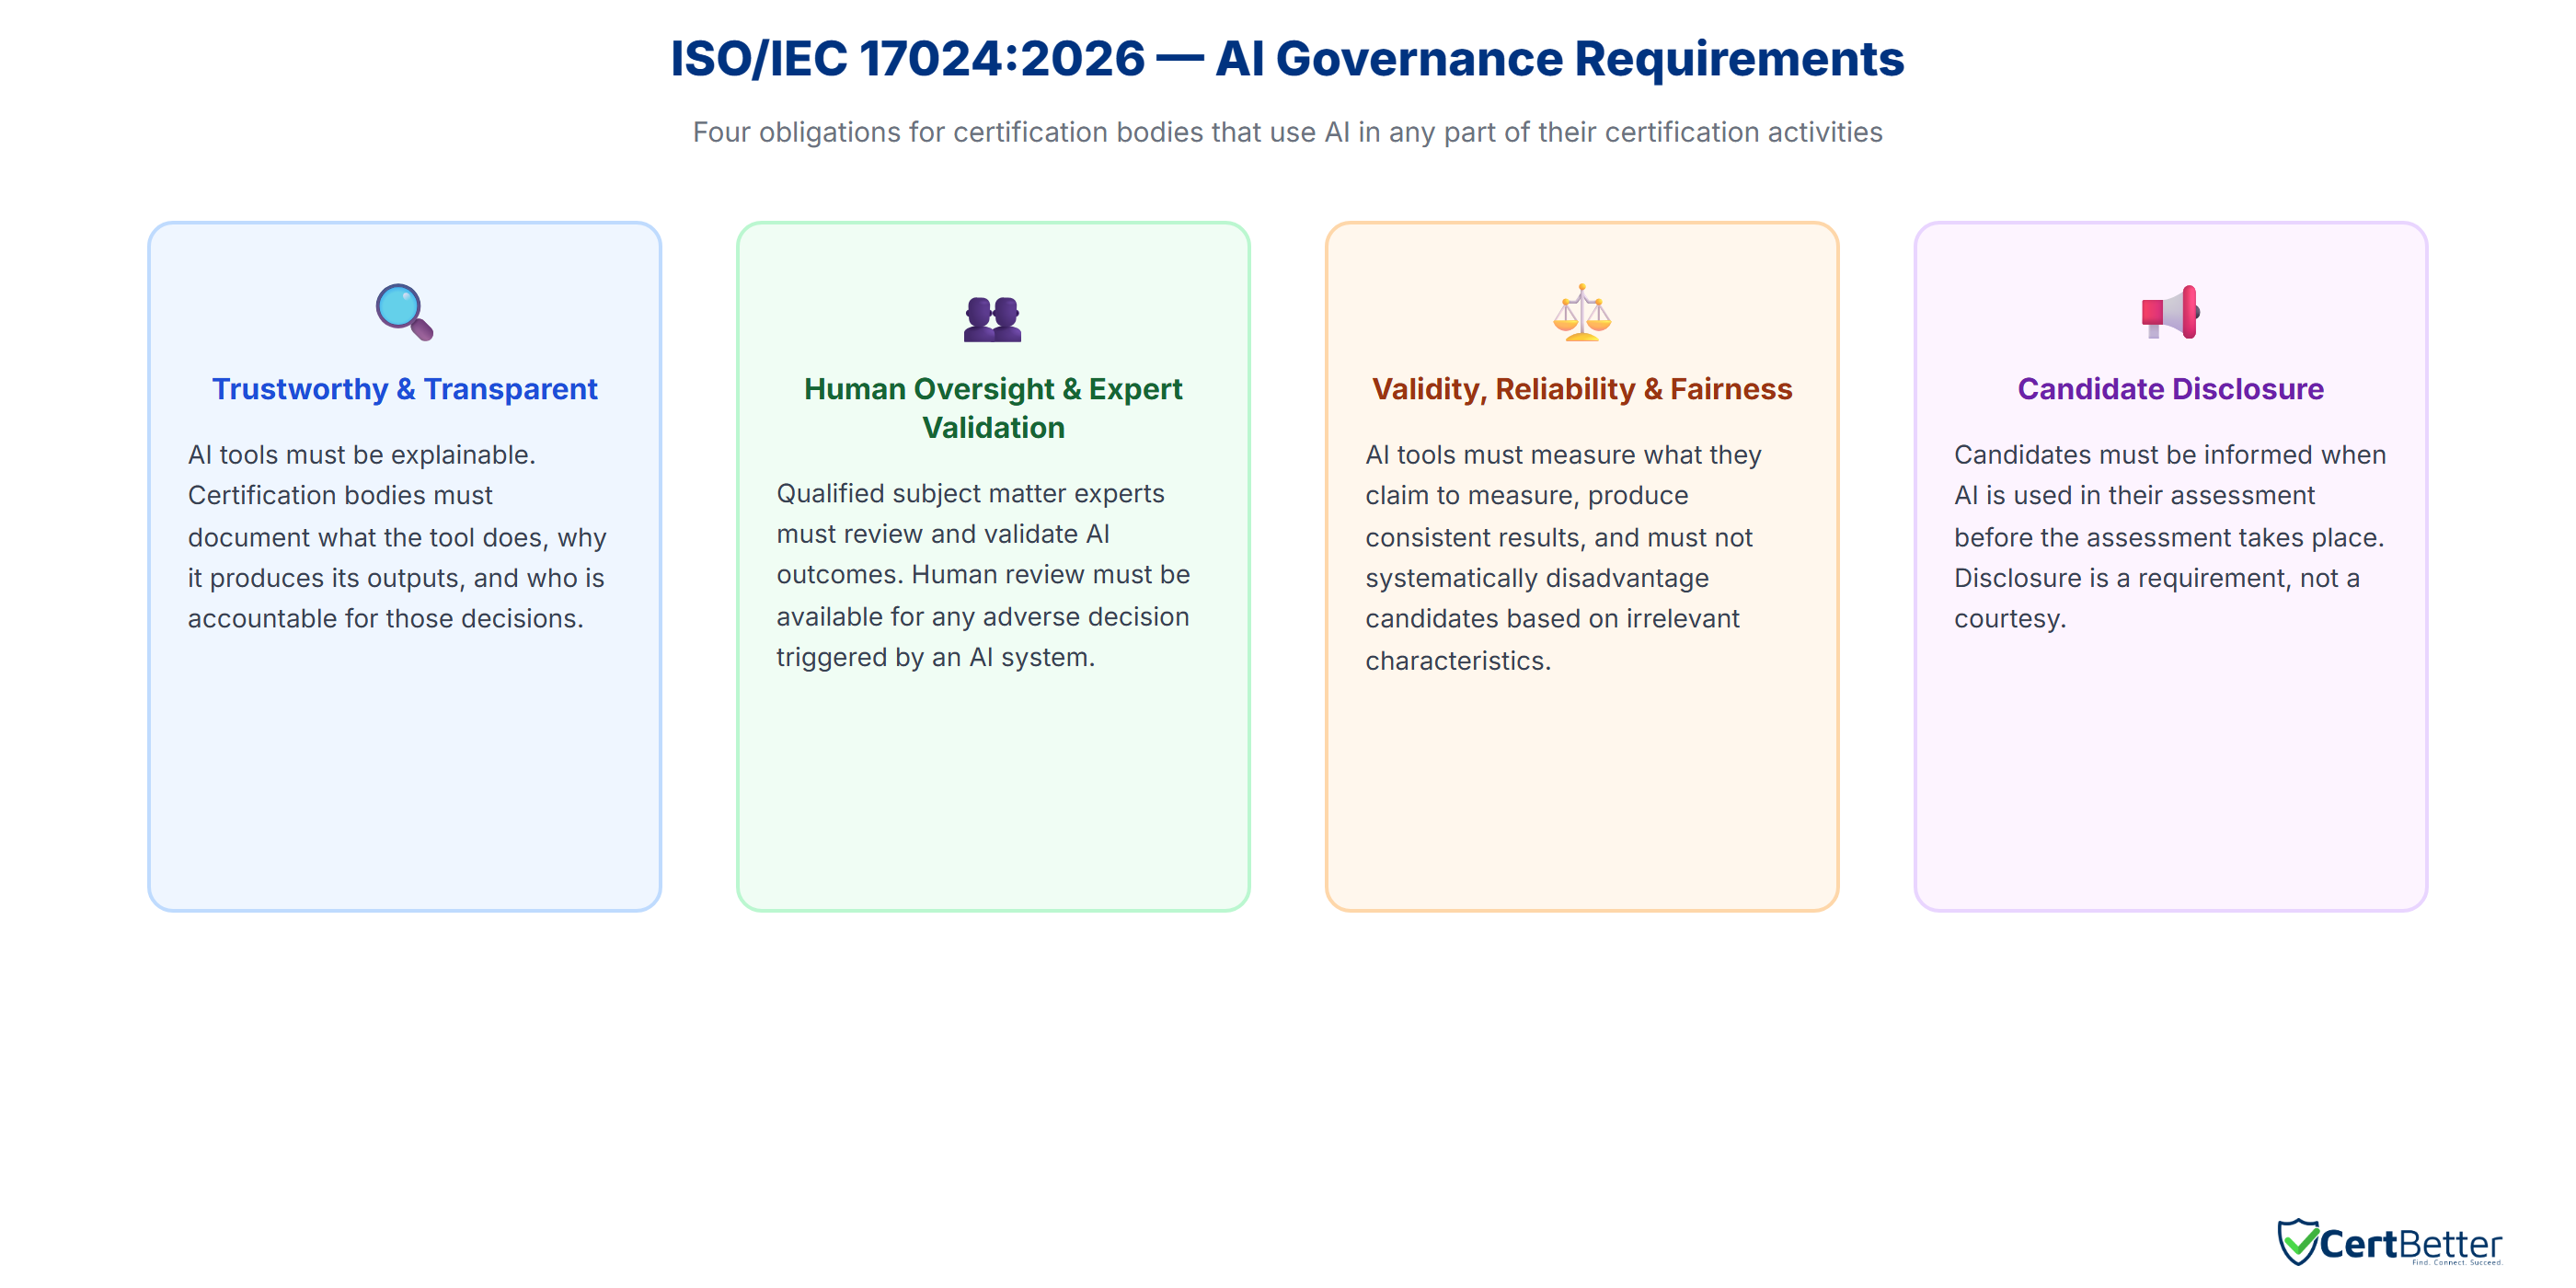2576x1288 pixels.
Task: Click the 'Candidate Disclosure' heading
Action: [2170, 389]
